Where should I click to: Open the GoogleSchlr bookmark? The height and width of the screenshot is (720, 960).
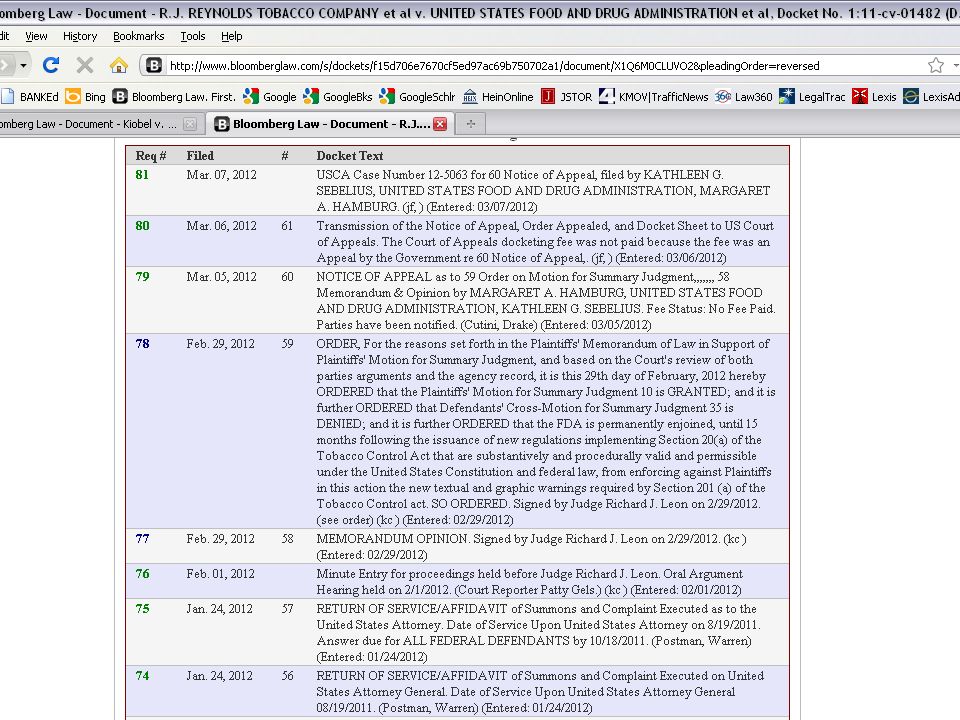coord(417,97)
